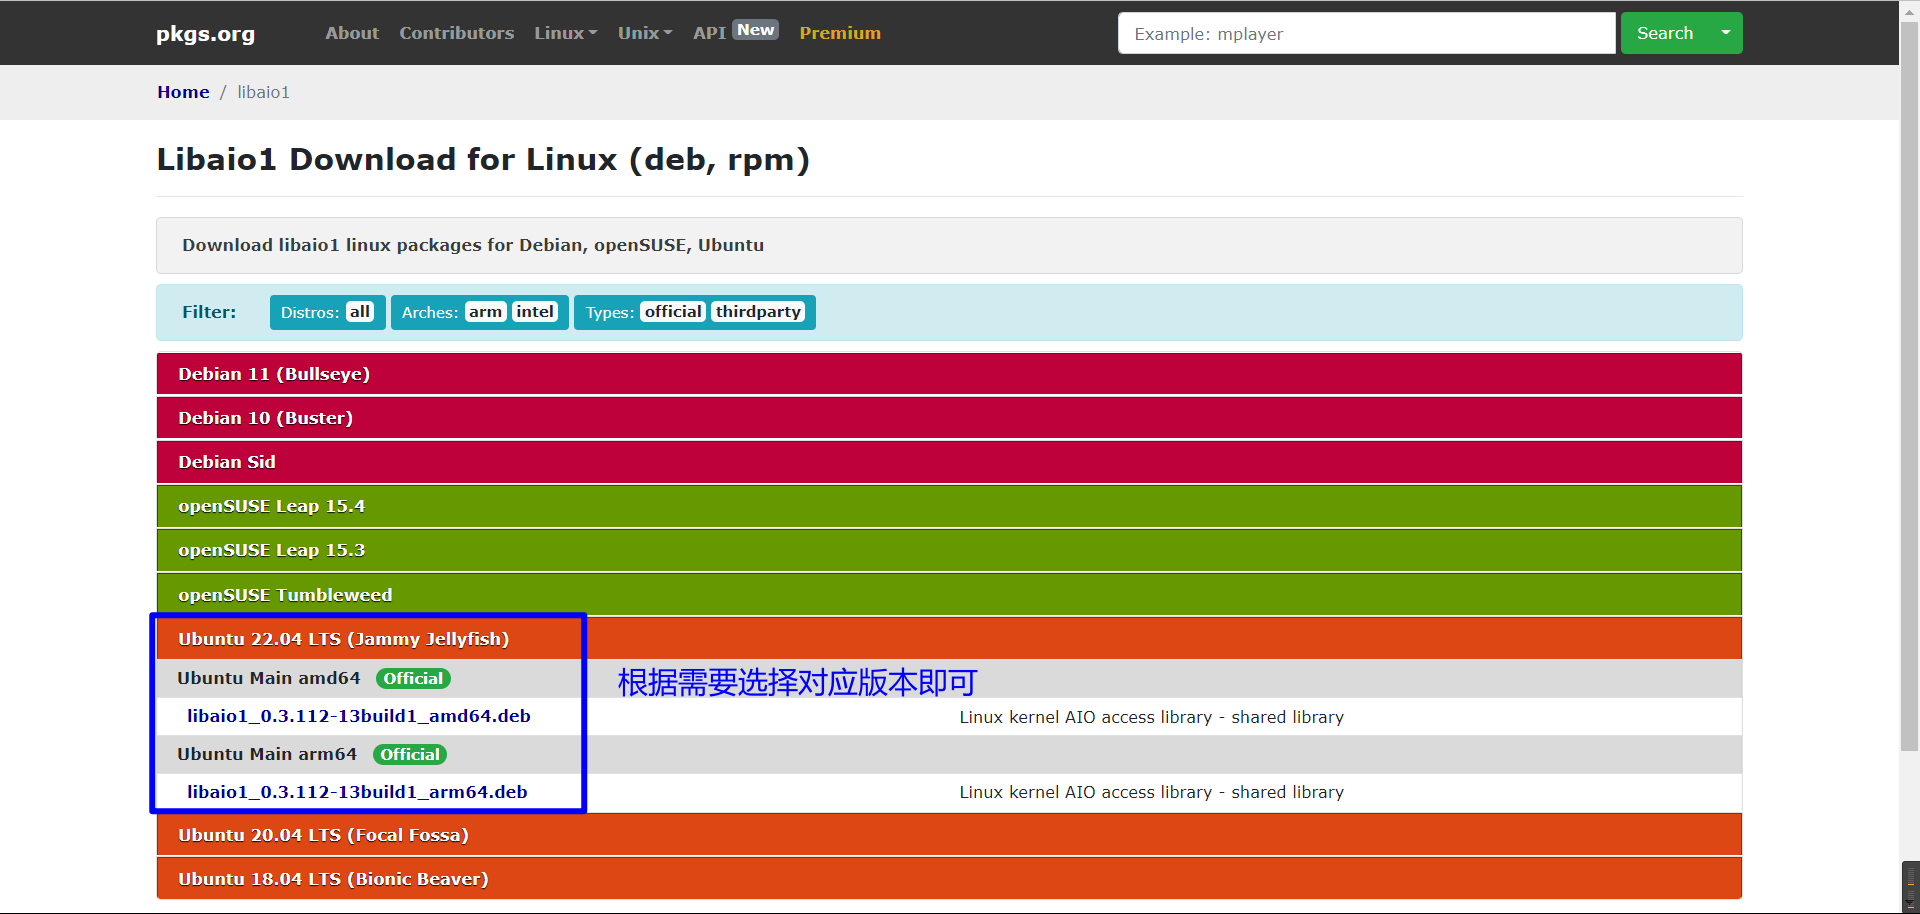Open the Search button dropdown arrow
Viewport: 1920px width, 914px height.
[x=1724, y=33]
